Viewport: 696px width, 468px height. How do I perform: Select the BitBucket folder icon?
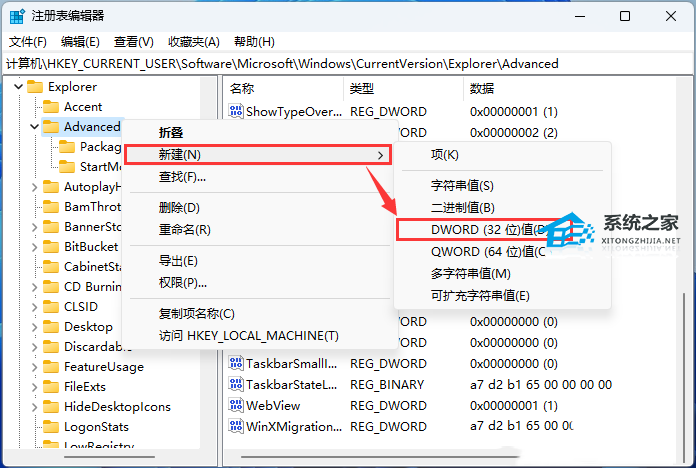(x=51, y=246)
